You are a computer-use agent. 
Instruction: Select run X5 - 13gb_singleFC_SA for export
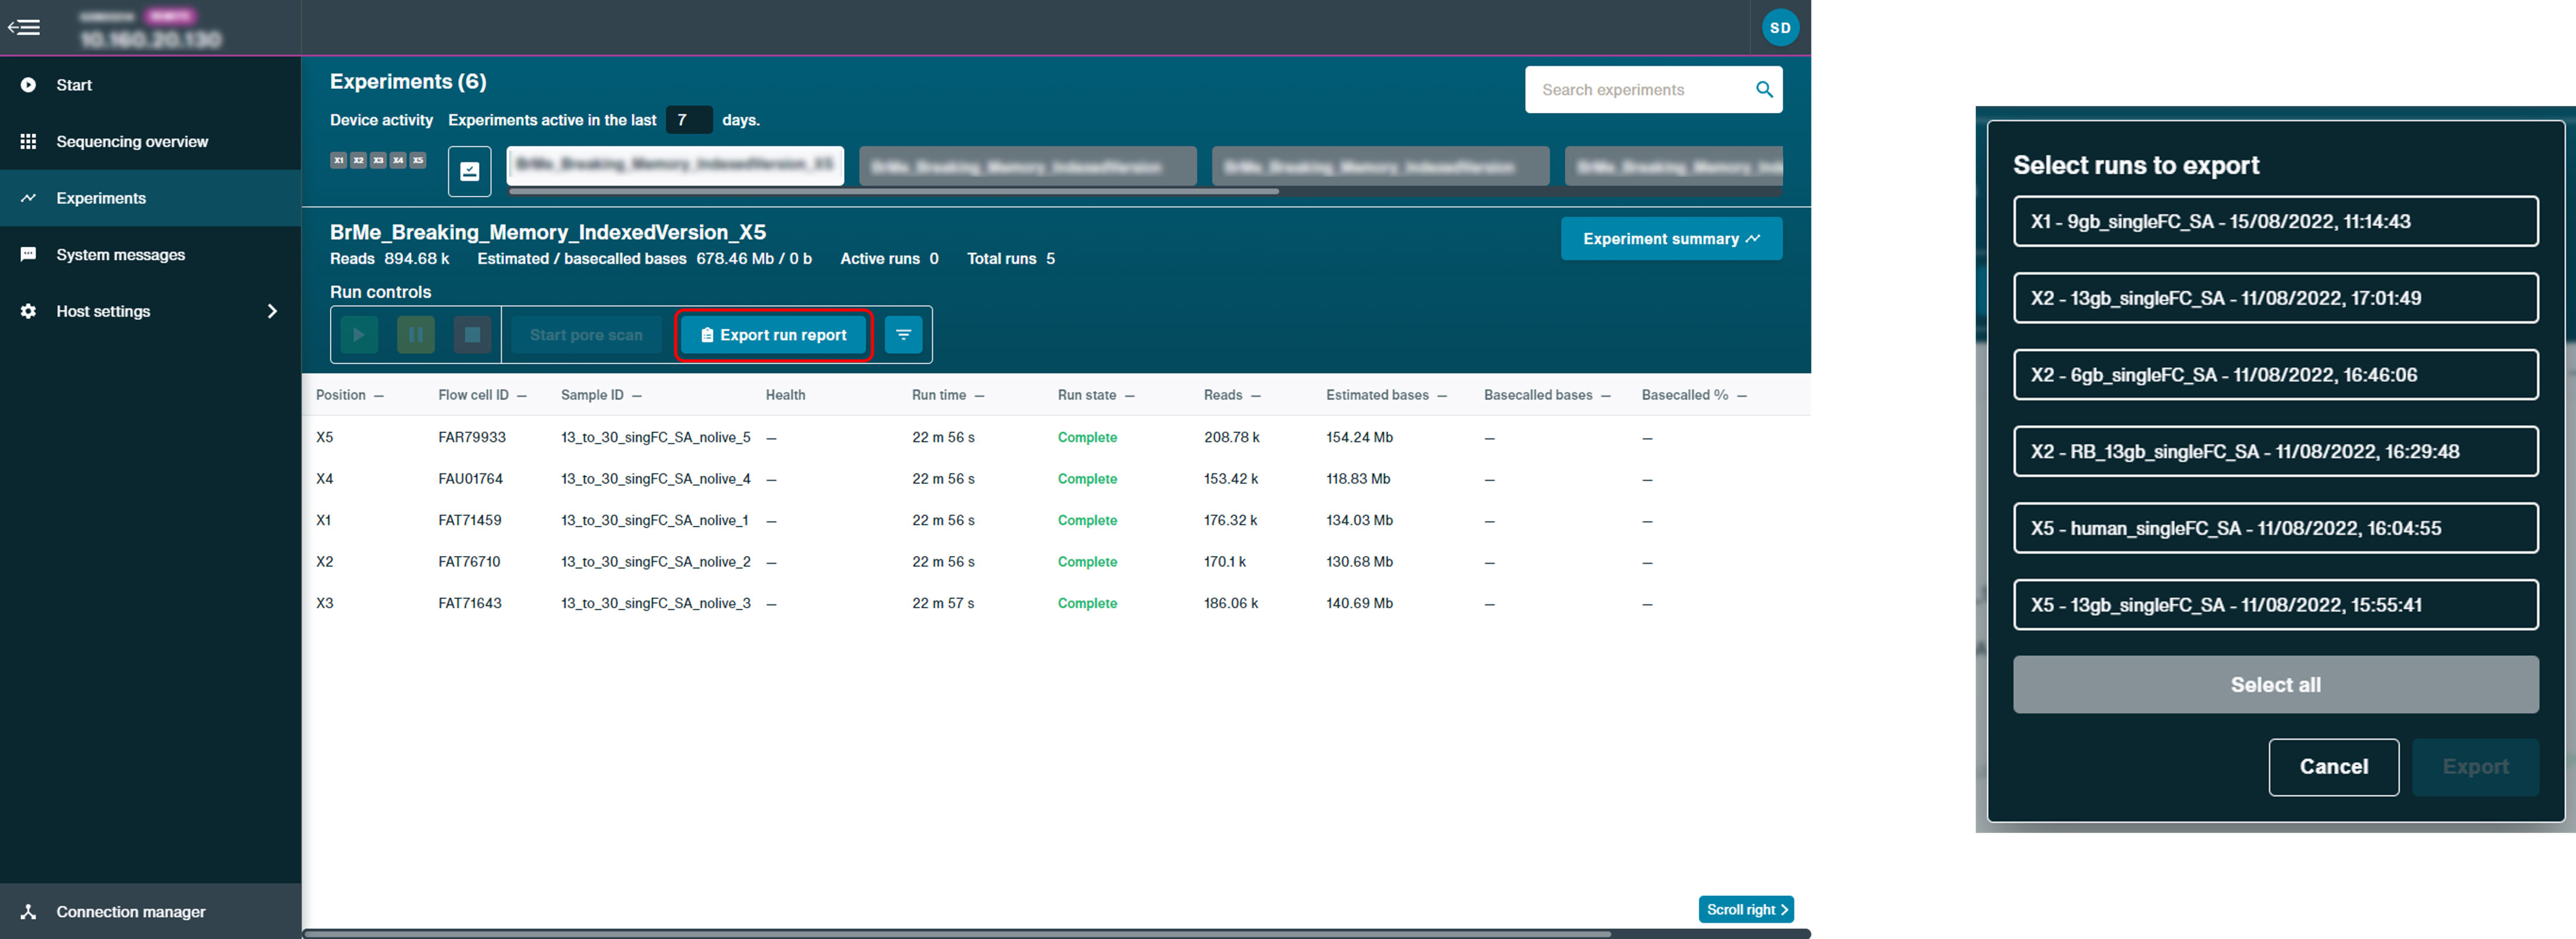click(x=2275, y=605)
